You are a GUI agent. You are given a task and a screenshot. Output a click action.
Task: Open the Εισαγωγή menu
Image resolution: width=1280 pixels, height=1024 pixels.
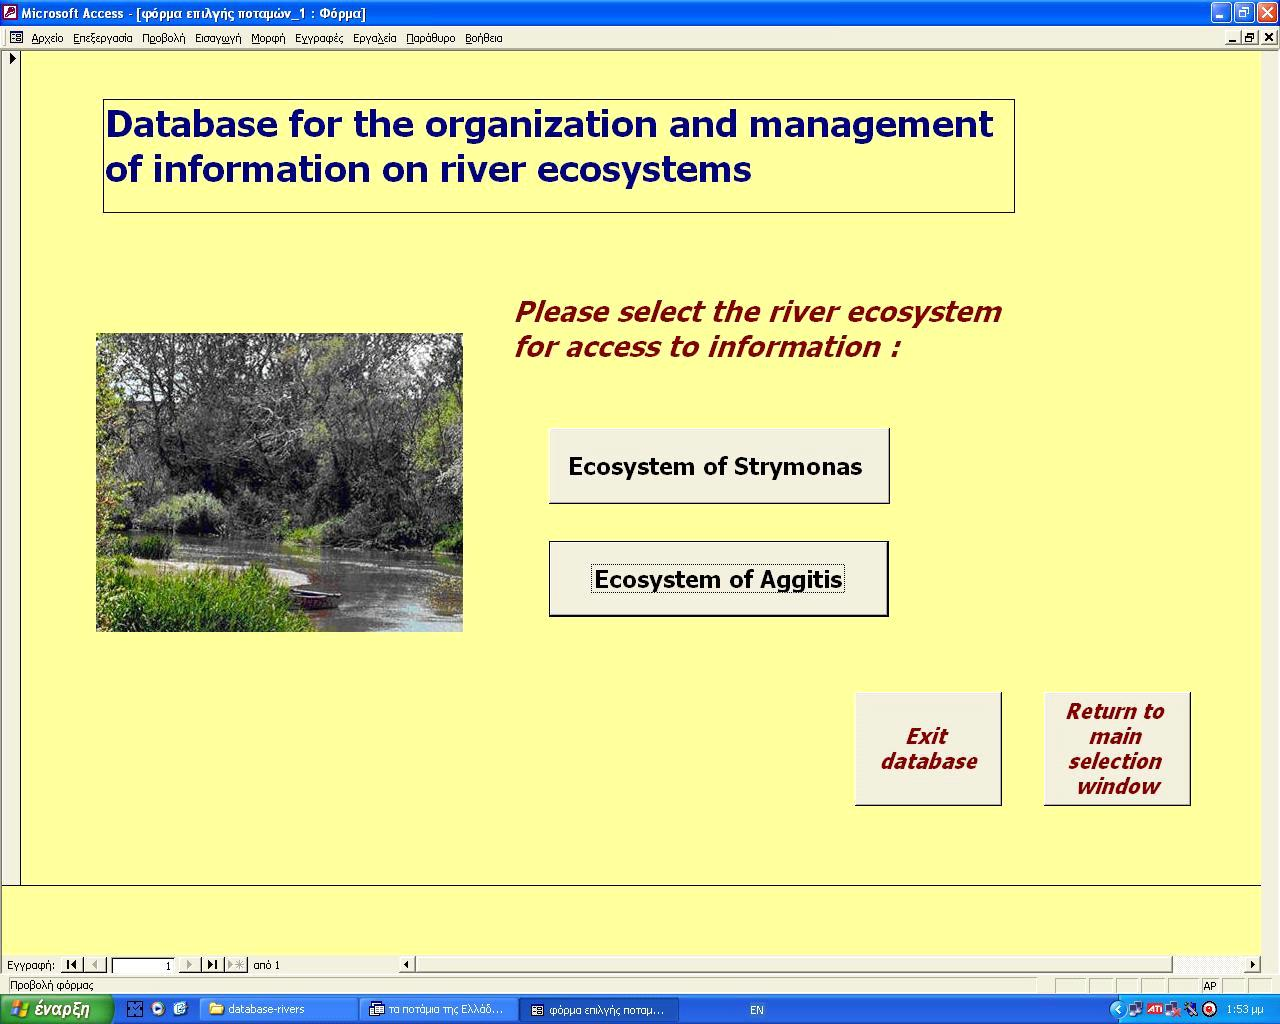tap(218, 38)
